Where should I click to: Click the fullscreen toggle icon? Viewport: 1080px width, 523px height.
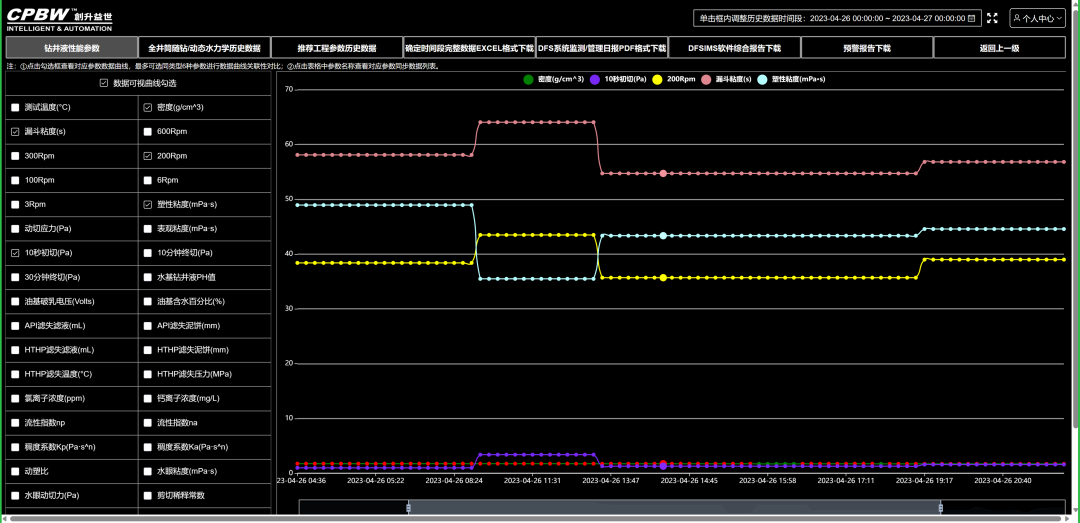993,19
